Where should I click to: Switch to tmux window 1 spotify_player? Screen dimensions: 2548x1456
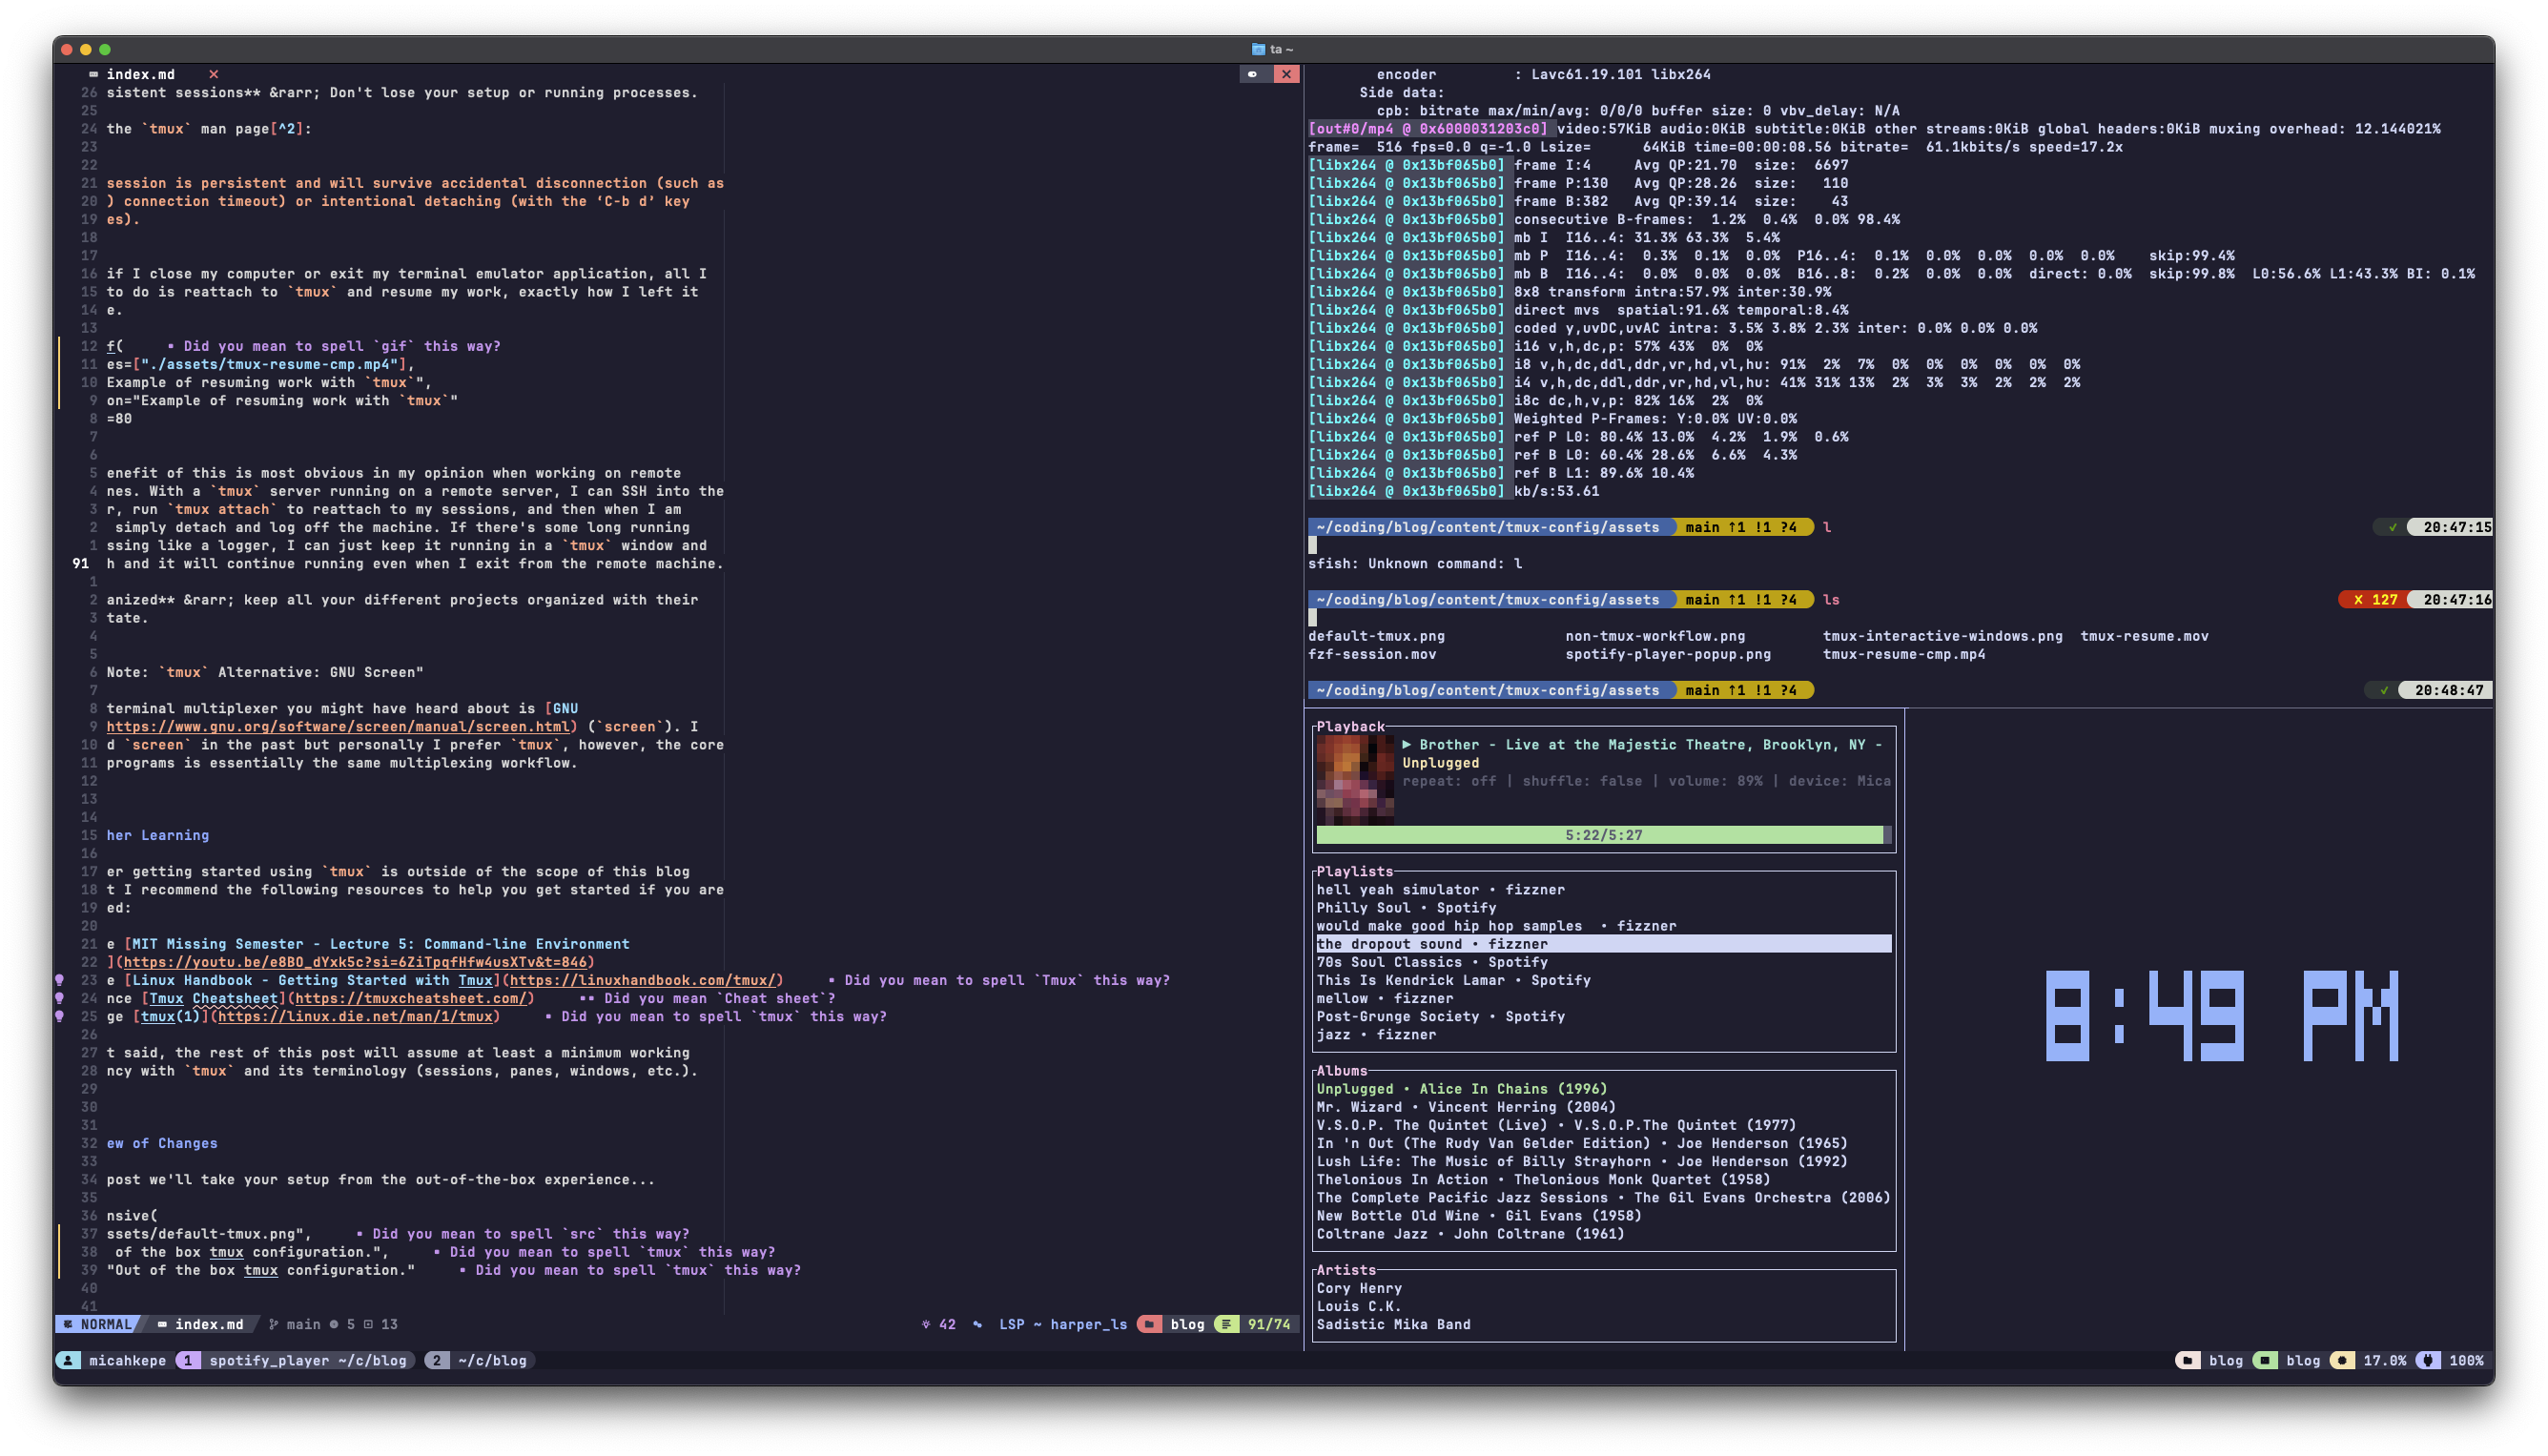[x=295, y=1360]
